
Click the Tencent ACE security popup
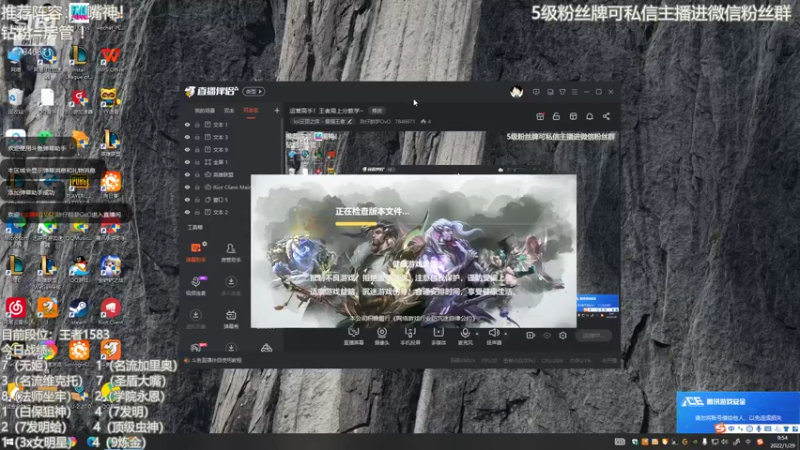tap(738, 412)
